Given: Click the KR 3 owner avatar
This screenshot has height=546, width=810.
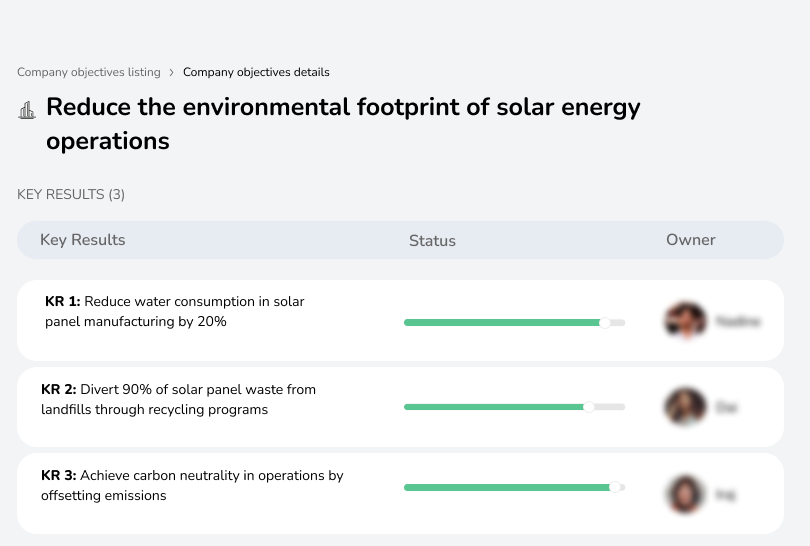Looking at the screenshot, I should 686,494.
